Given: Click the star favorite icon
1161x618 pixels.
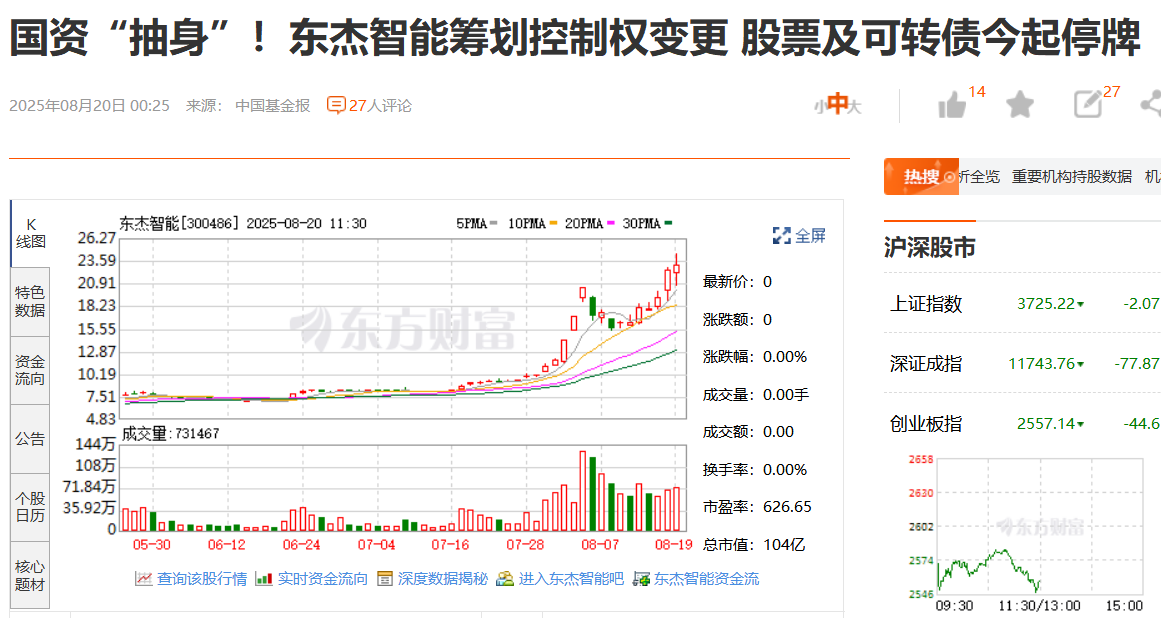Looking at the screenshot, I should tap(1020, 104).
